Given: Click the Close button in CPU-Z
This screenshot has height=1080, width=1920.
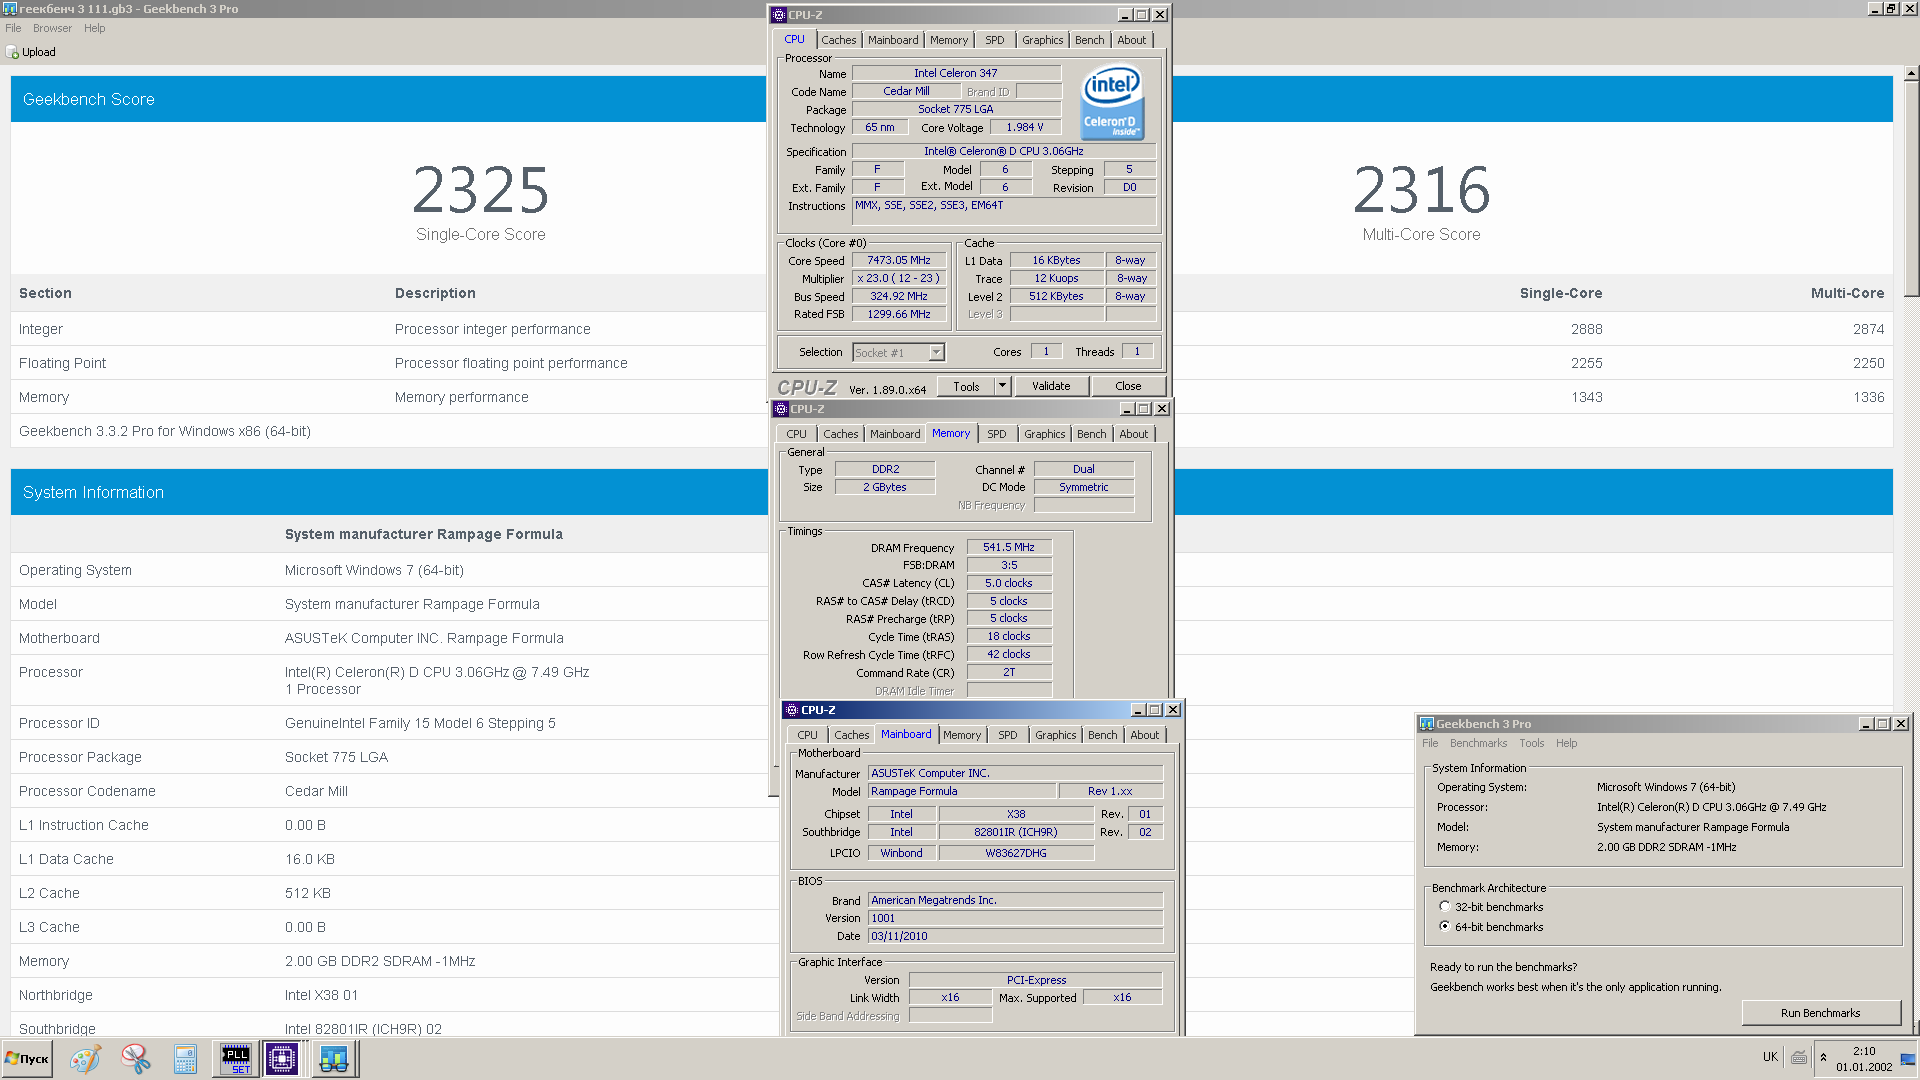Looking at the screenshot, I should coord(1128,386).
